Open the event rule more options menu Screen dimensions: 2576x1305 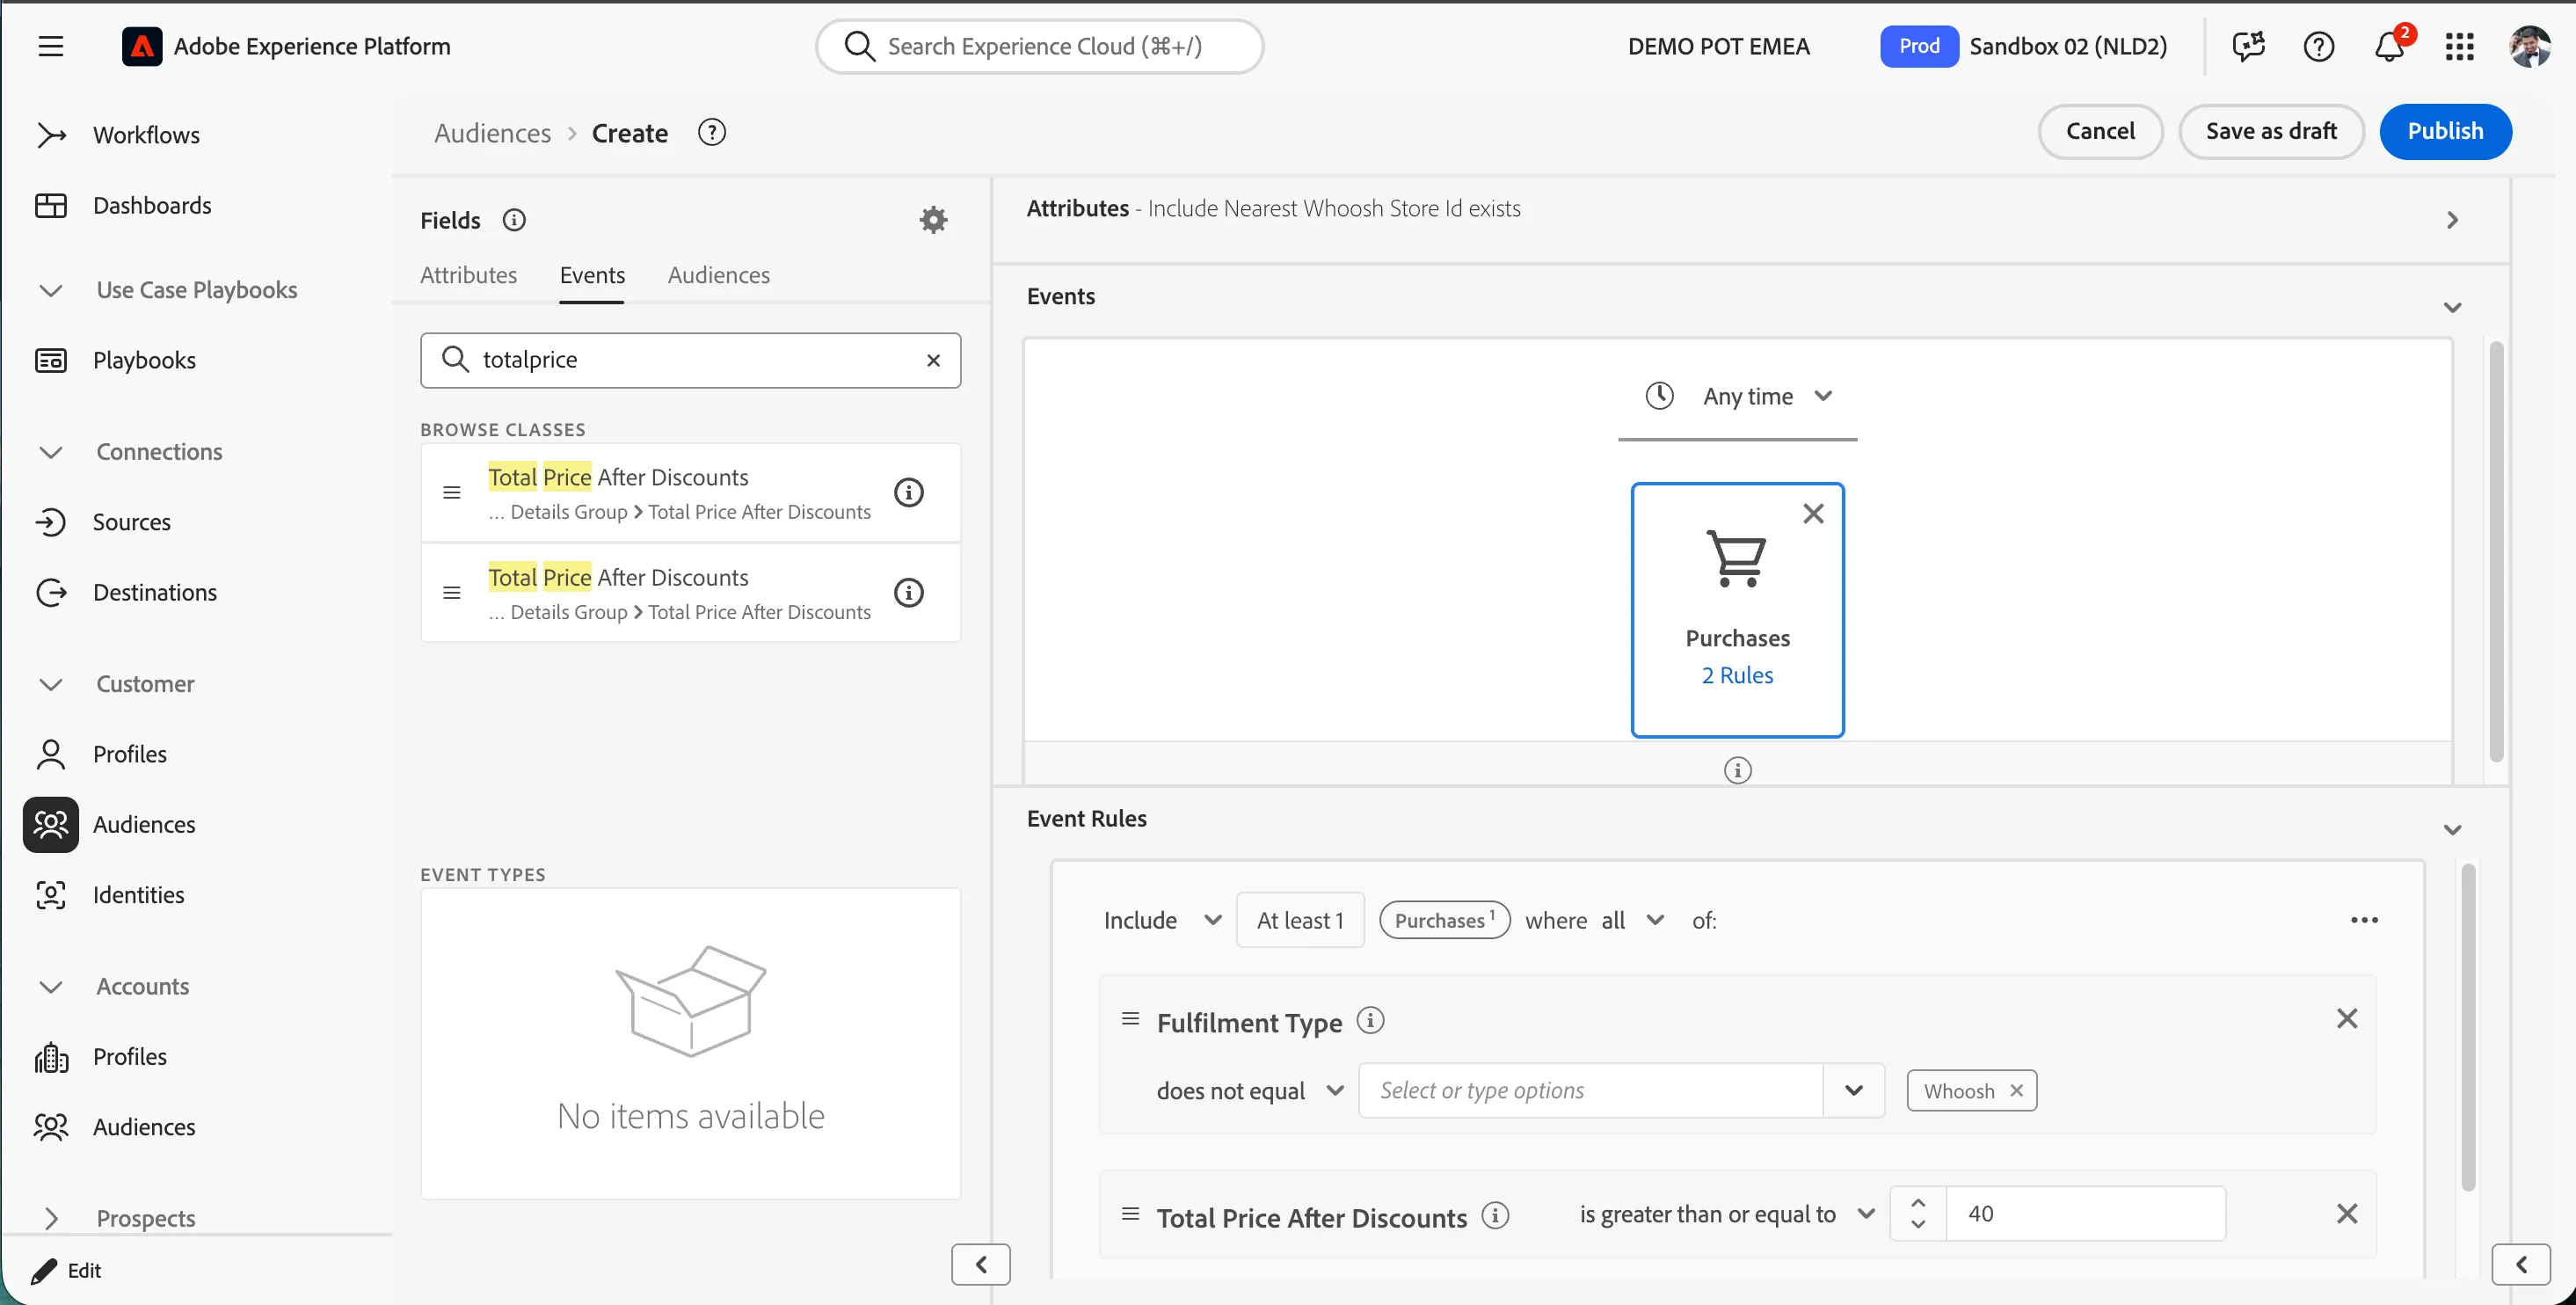[2364, 920]
